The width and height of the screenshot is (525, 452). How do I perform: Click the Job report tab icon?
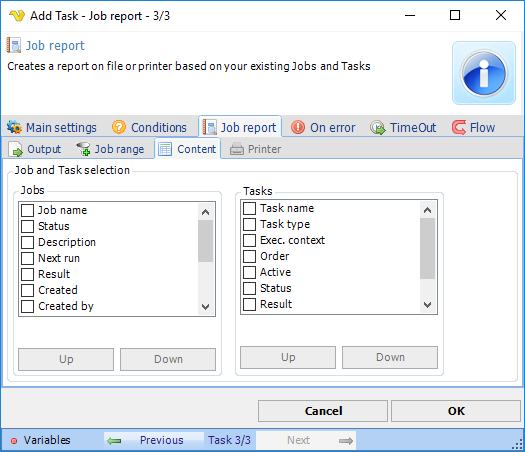coord(210,127)
